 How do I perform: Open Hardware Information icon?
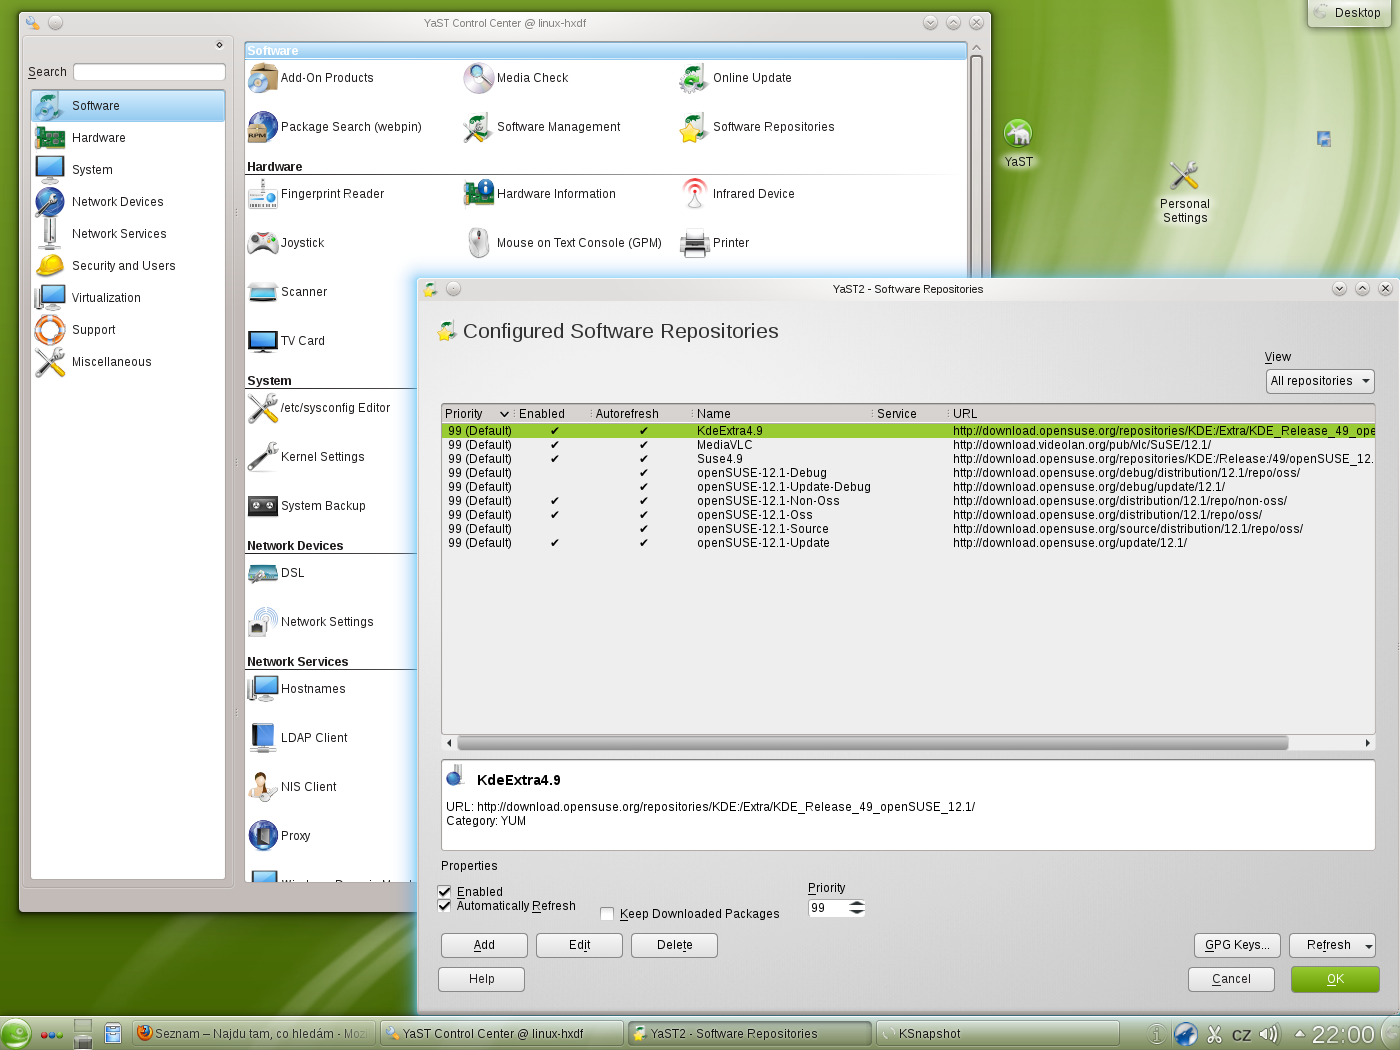pyautogui.click(x=479, y=194)
